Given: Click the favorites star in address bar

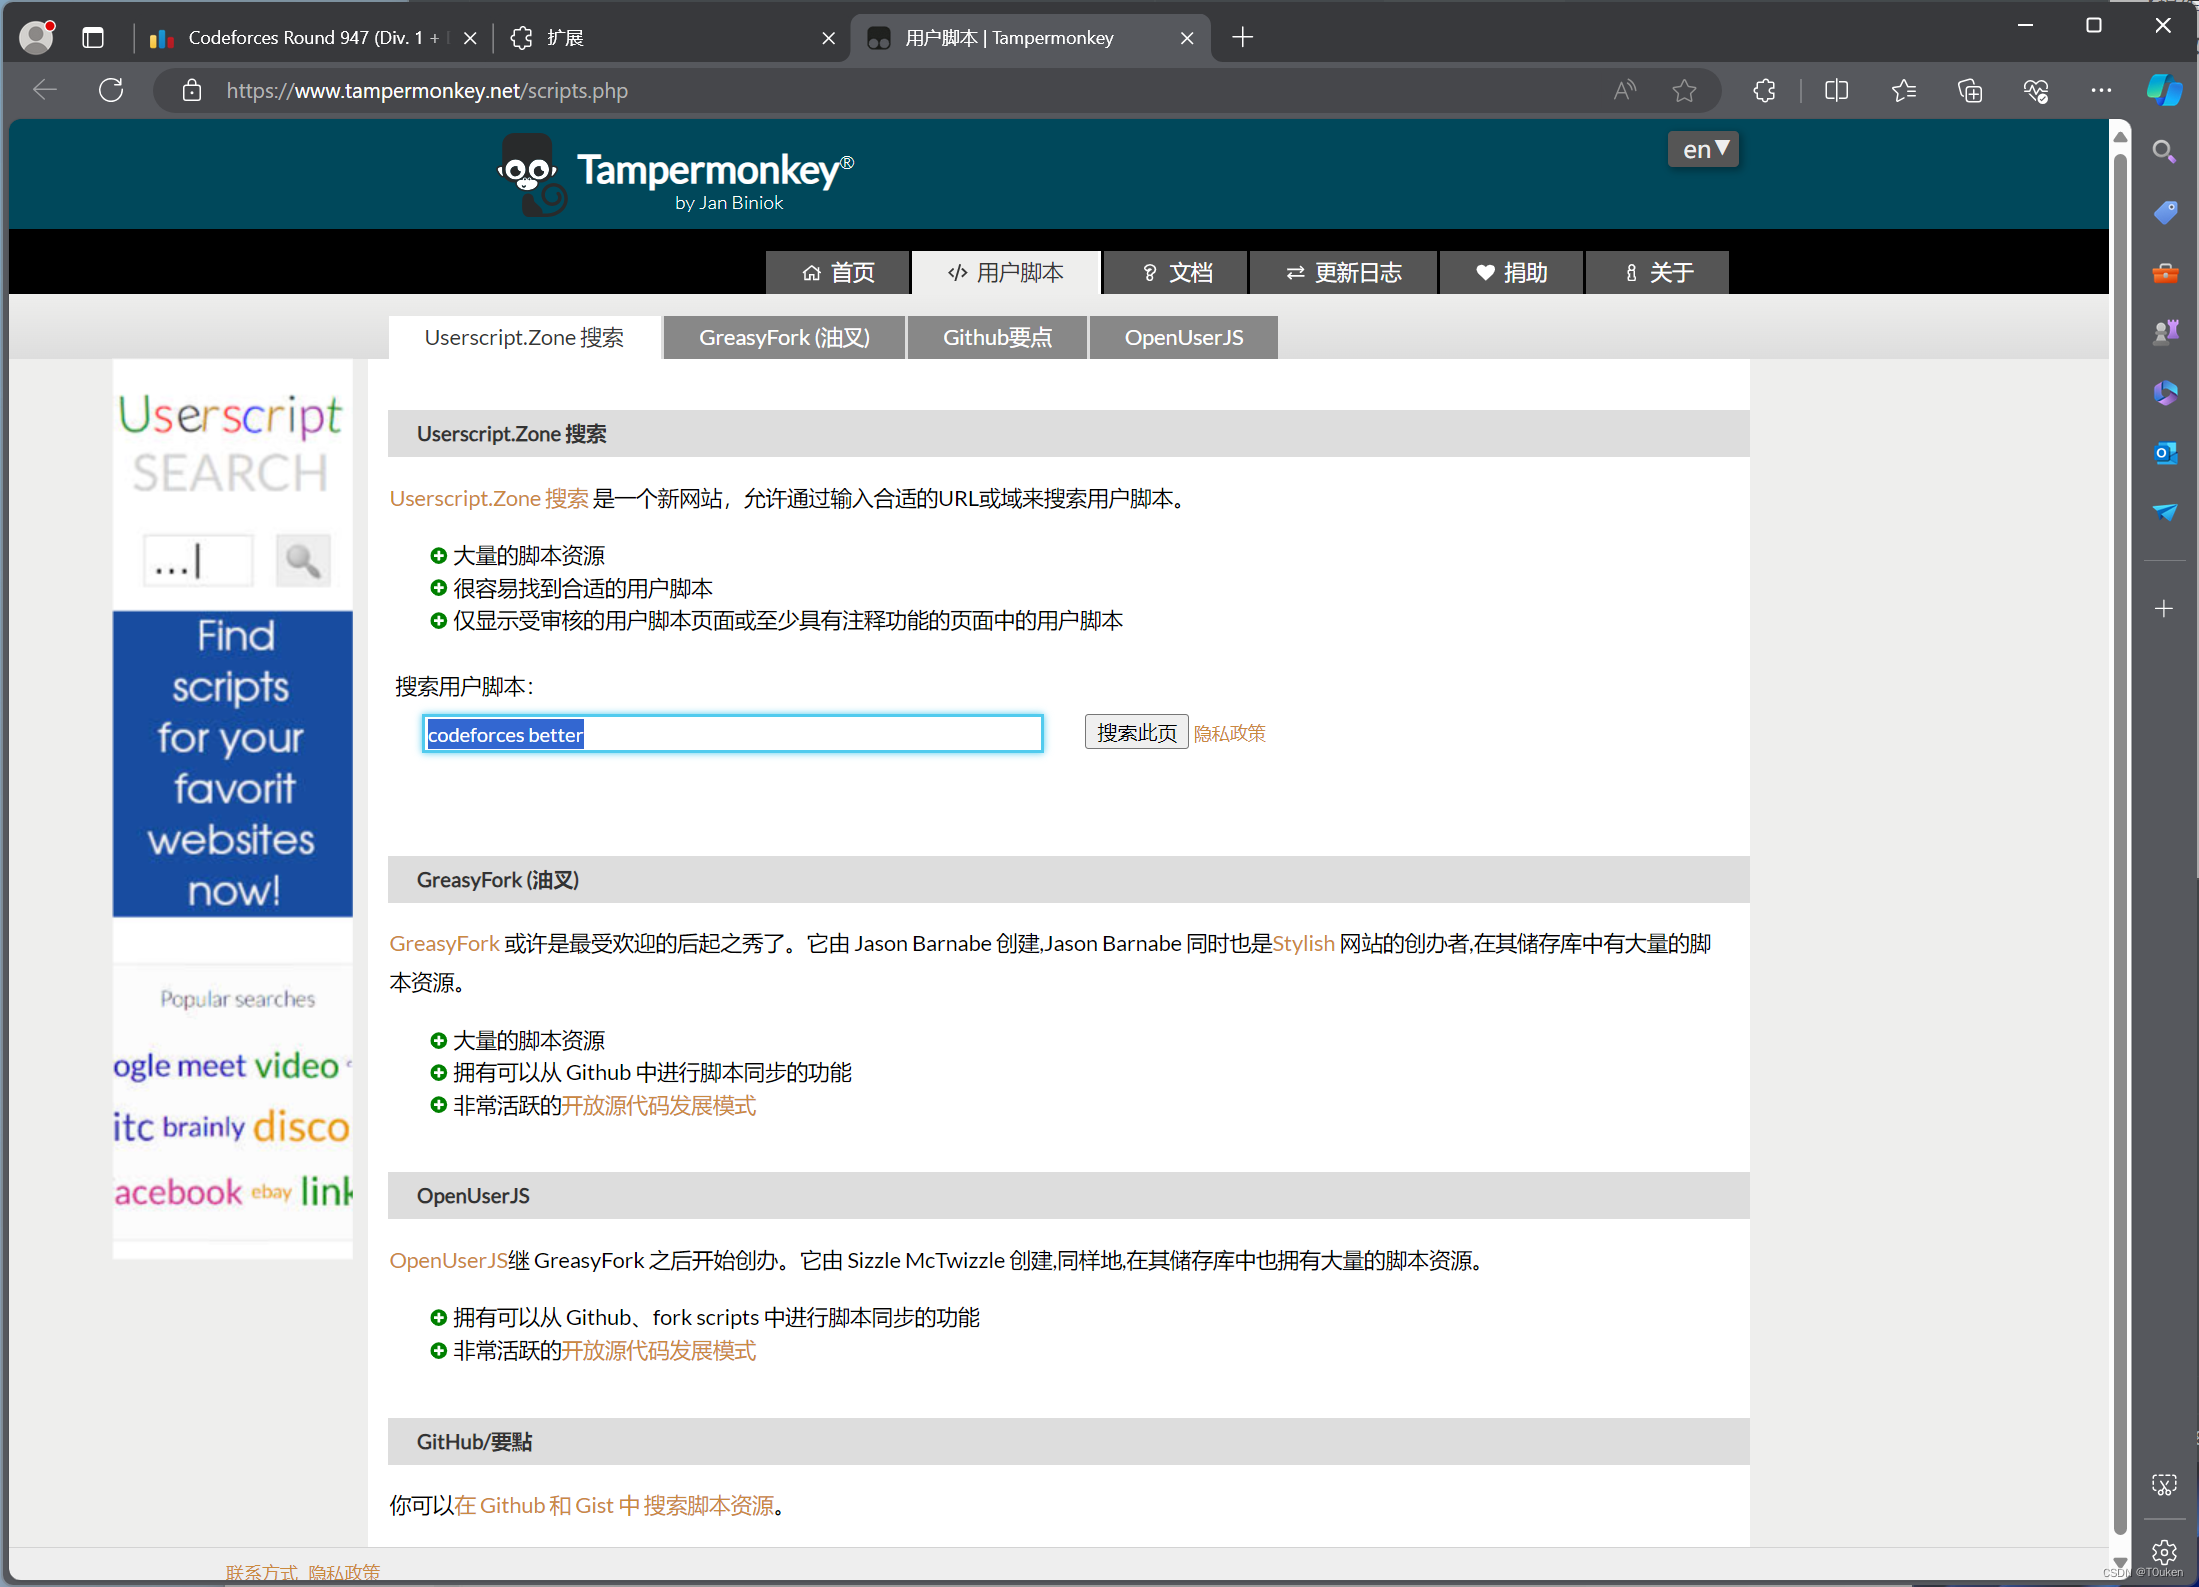Looking at the screenshot, I should 1684,91.
